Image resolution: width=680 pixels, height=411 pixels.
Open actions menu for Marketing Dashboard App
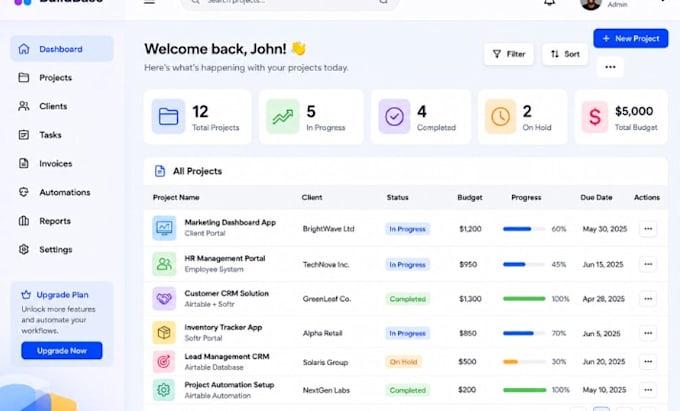pos(648,228)
